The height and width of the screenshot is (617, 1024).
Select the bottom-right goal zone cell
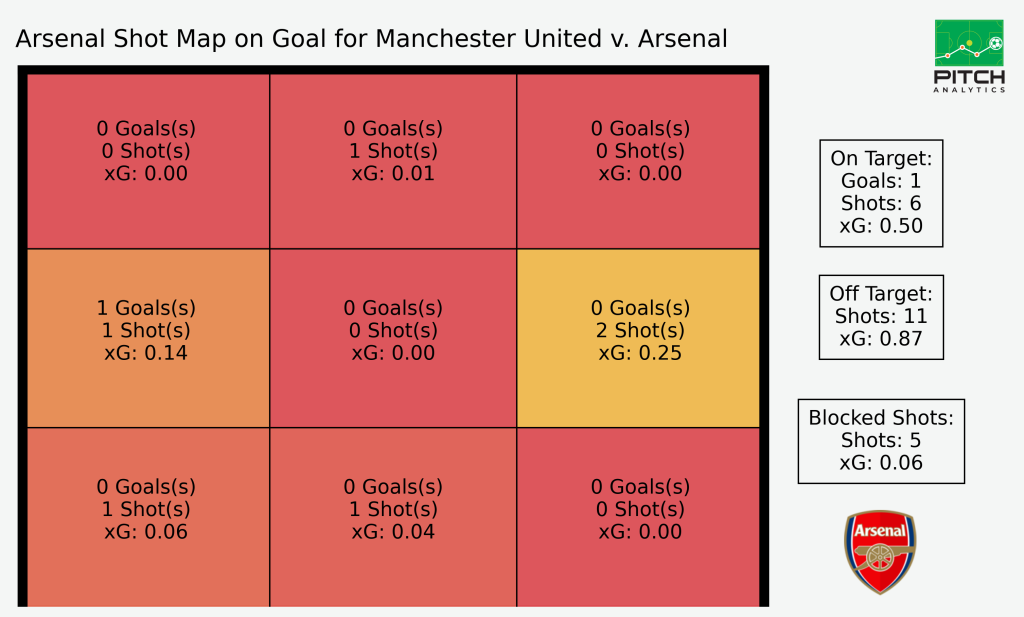pos(639,517)
